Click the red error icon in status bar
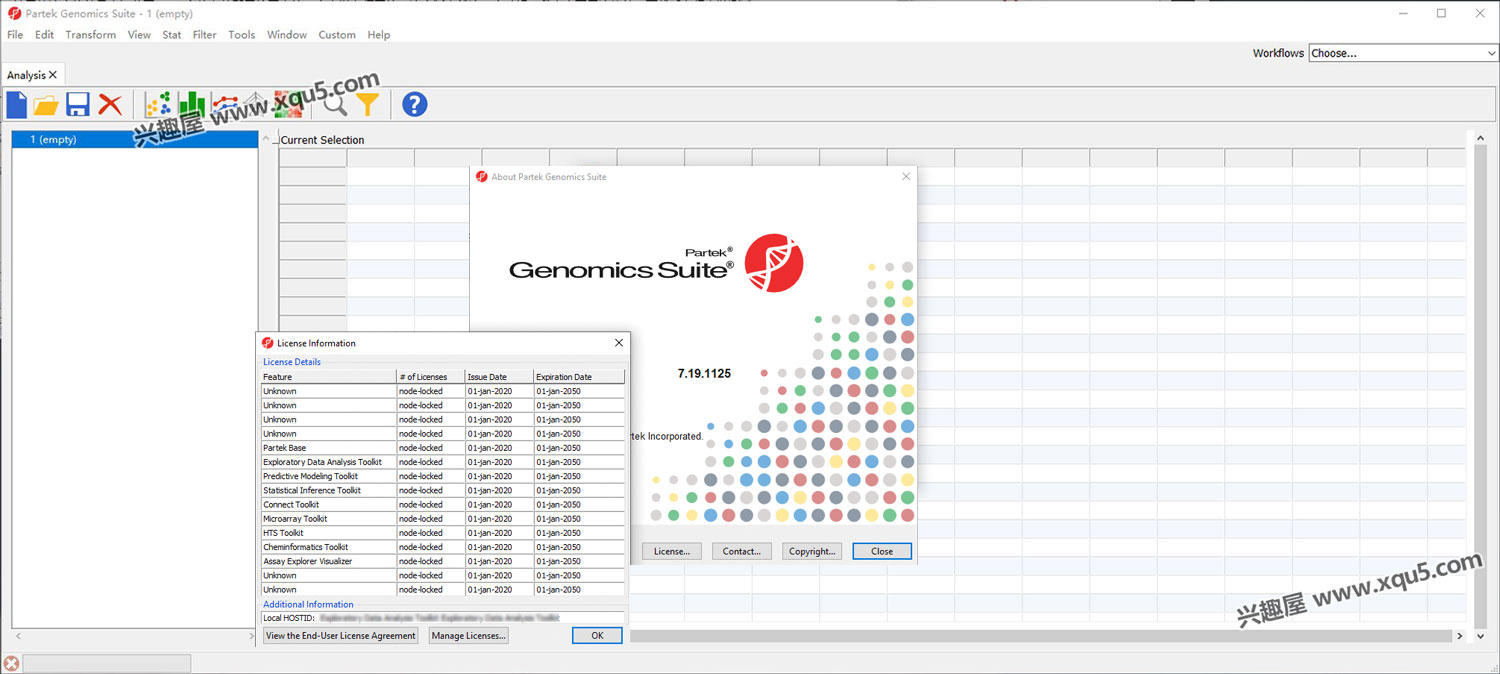 [x=11, y=663]
